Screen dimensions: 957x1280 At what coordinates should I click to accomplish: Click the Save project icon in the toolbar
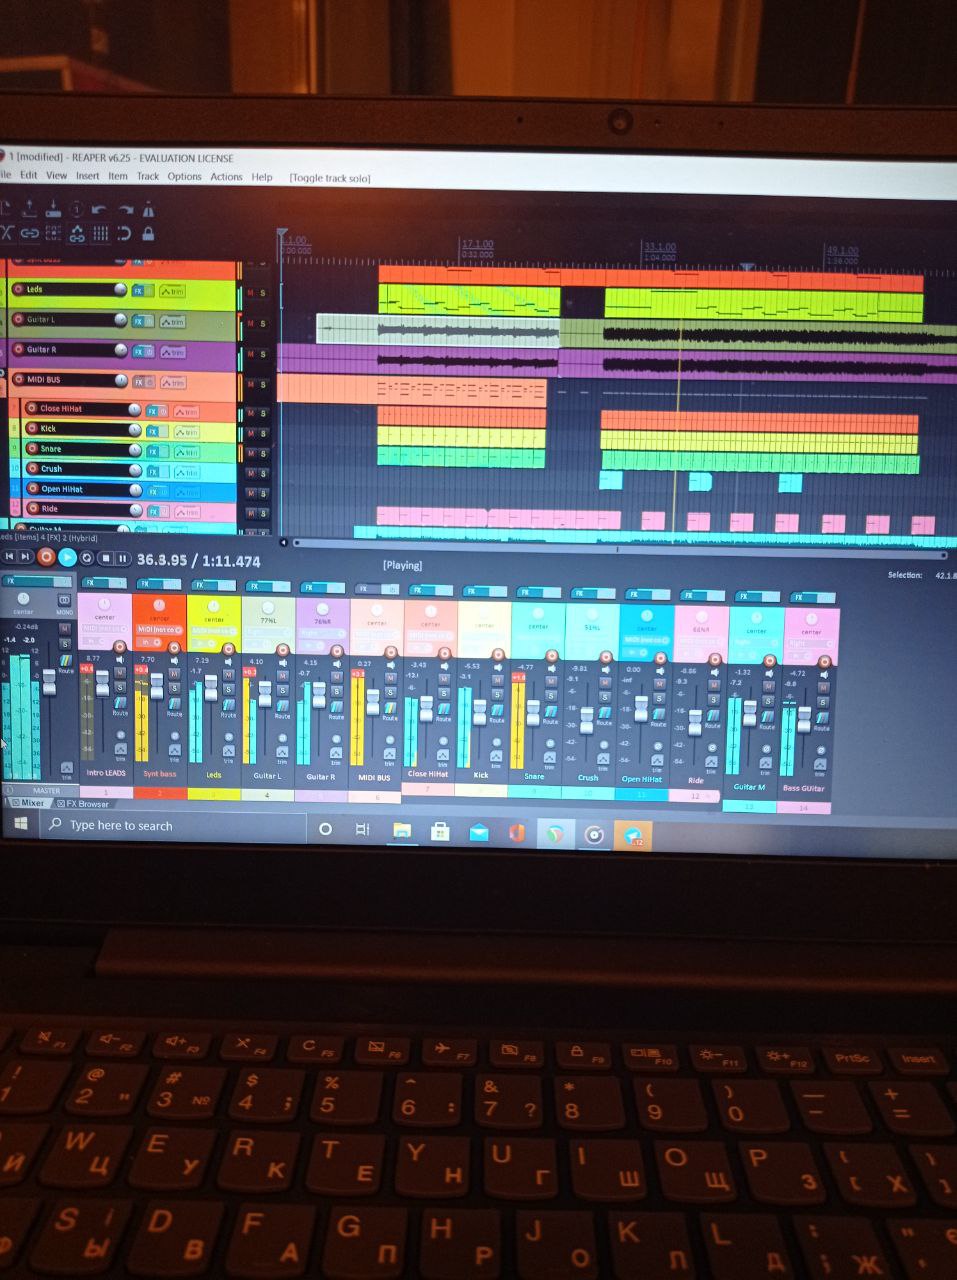[53, 209]
